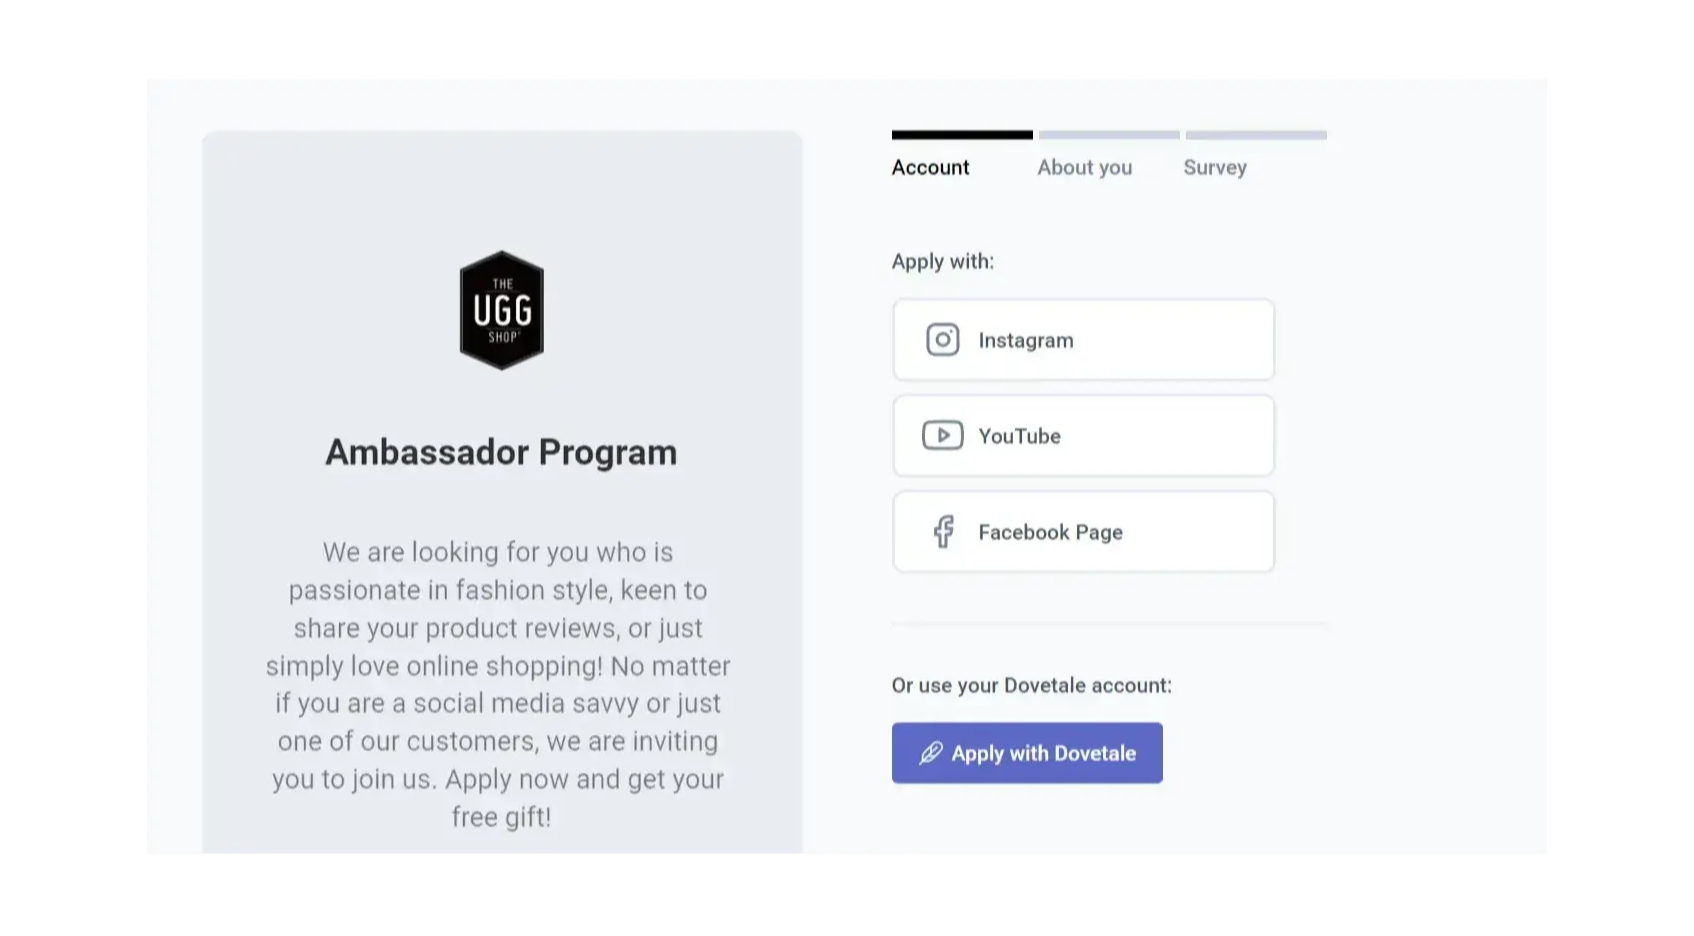Open the Account step tab
The height and width of the screenshot is (936, 1694).
pos(930,167)
